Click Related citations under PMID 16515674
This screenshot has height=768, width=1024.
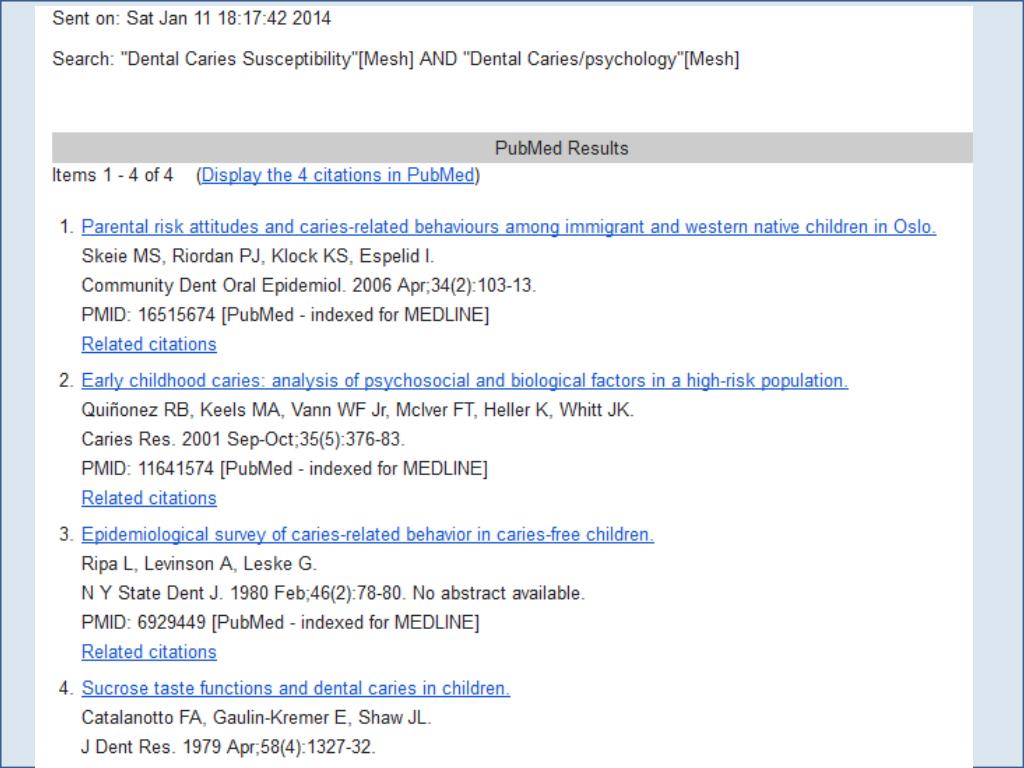pos(149,344)
